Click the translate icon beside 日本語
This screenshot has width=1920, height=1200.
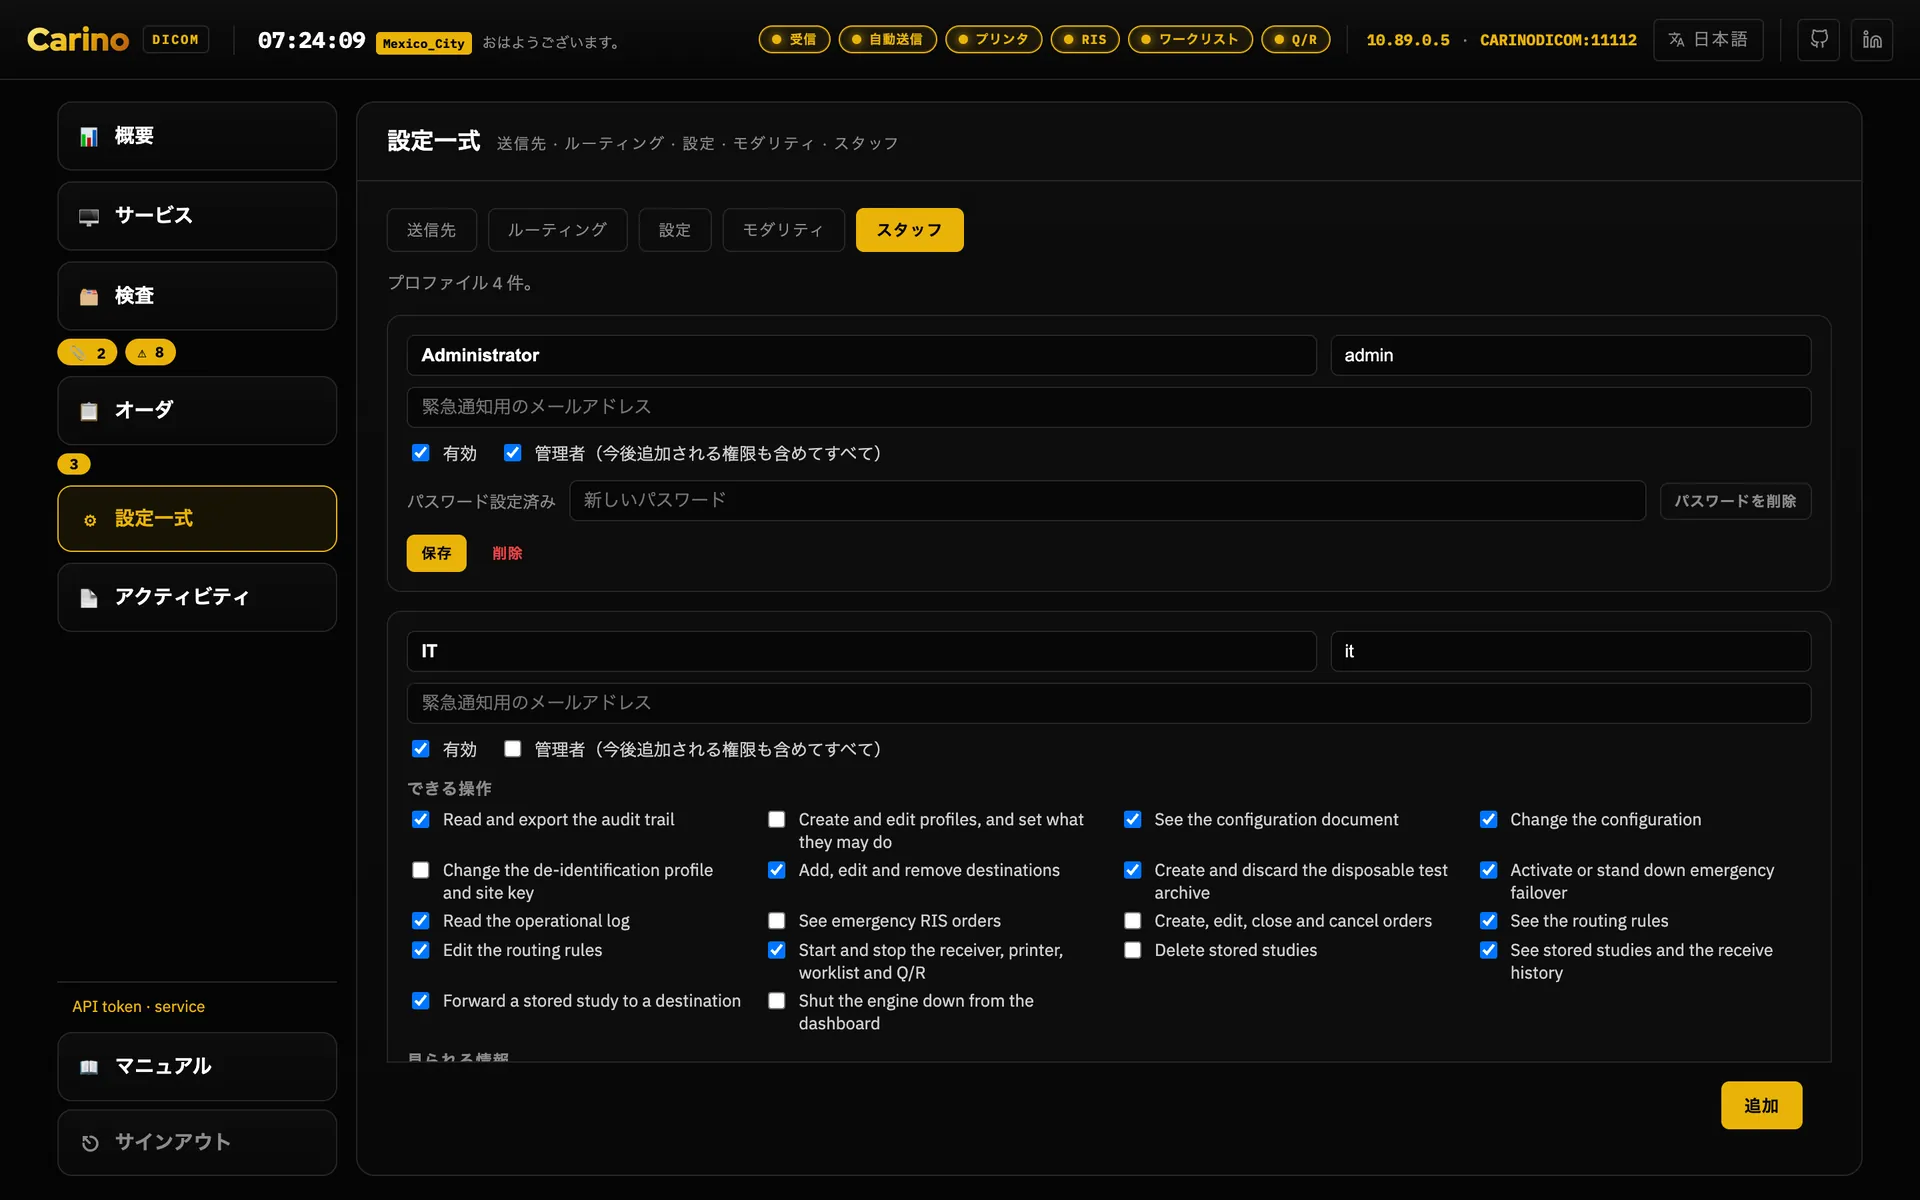coord(1677,40)
